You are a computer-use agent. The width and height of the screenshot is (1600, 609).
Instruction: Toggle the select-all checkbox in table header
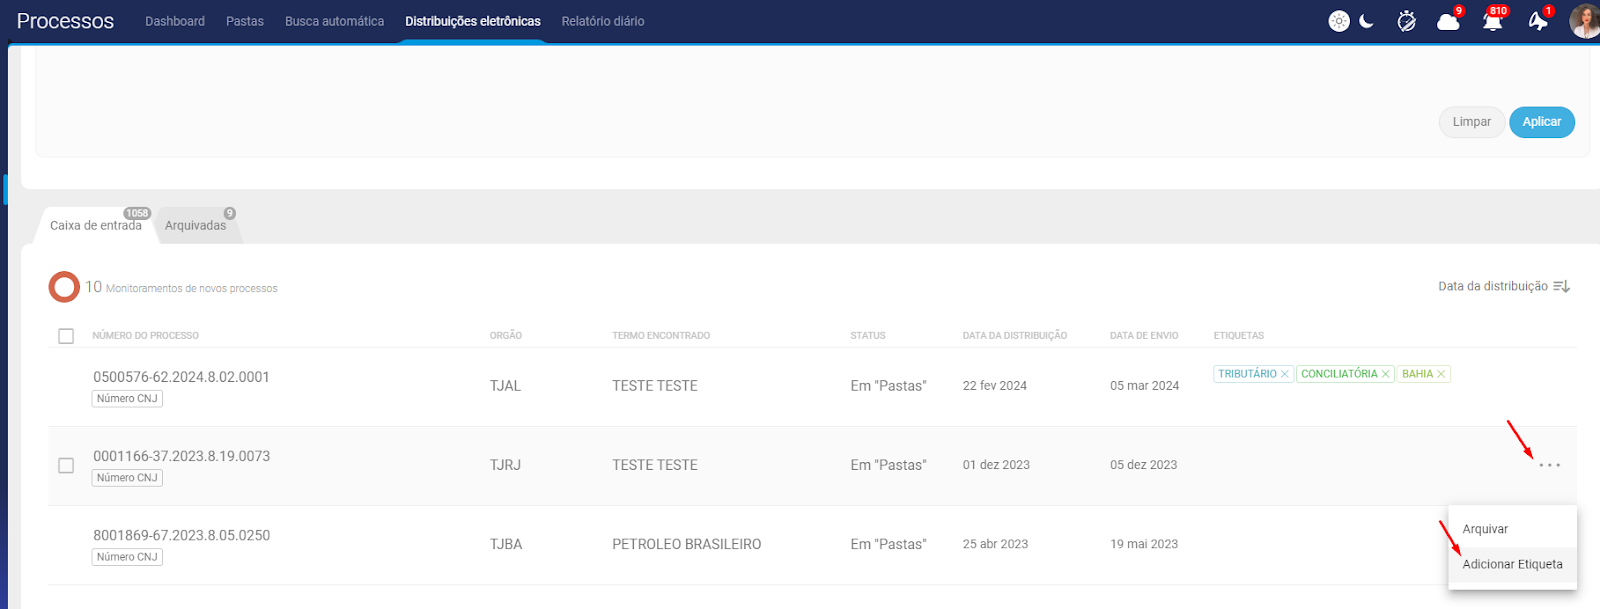66,336
